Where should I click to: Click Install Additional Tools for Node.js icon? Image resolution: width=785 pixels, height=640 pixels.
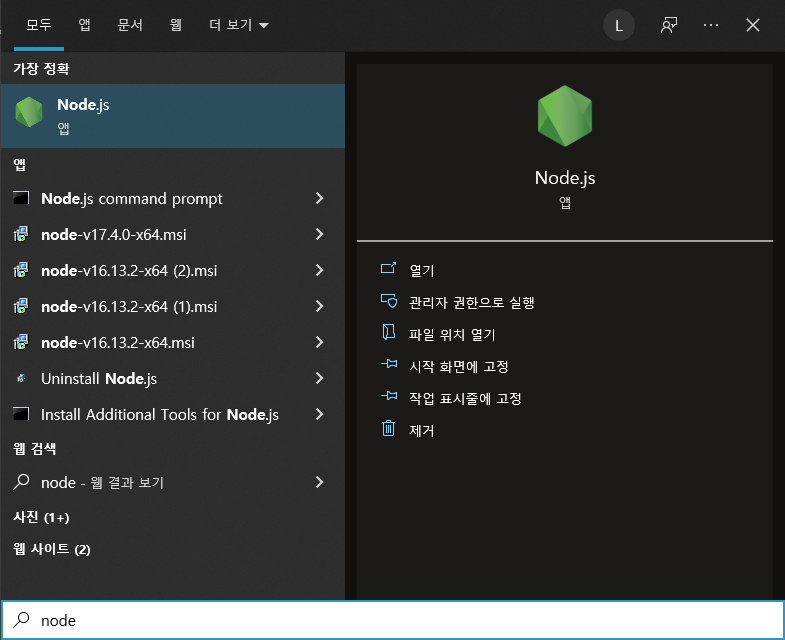pos(21,414)
